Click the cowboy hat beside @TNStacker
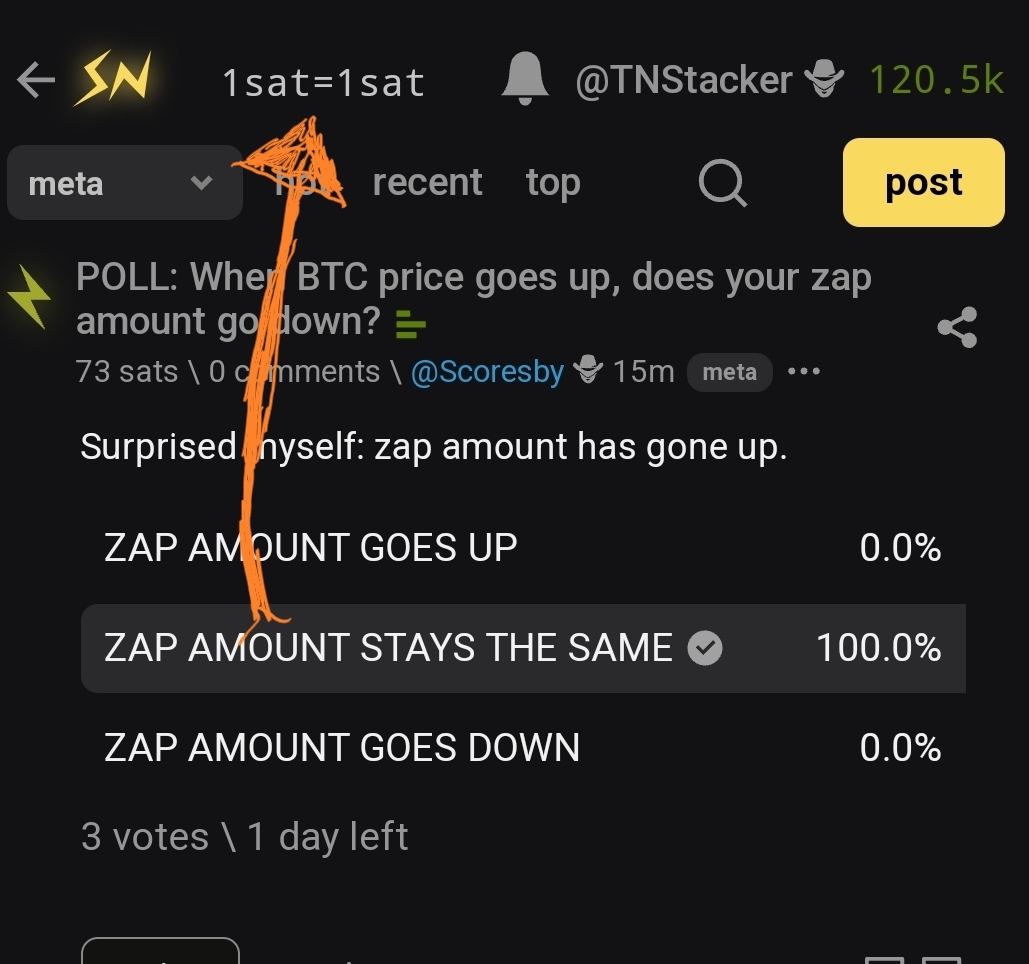 coord(823,80)
